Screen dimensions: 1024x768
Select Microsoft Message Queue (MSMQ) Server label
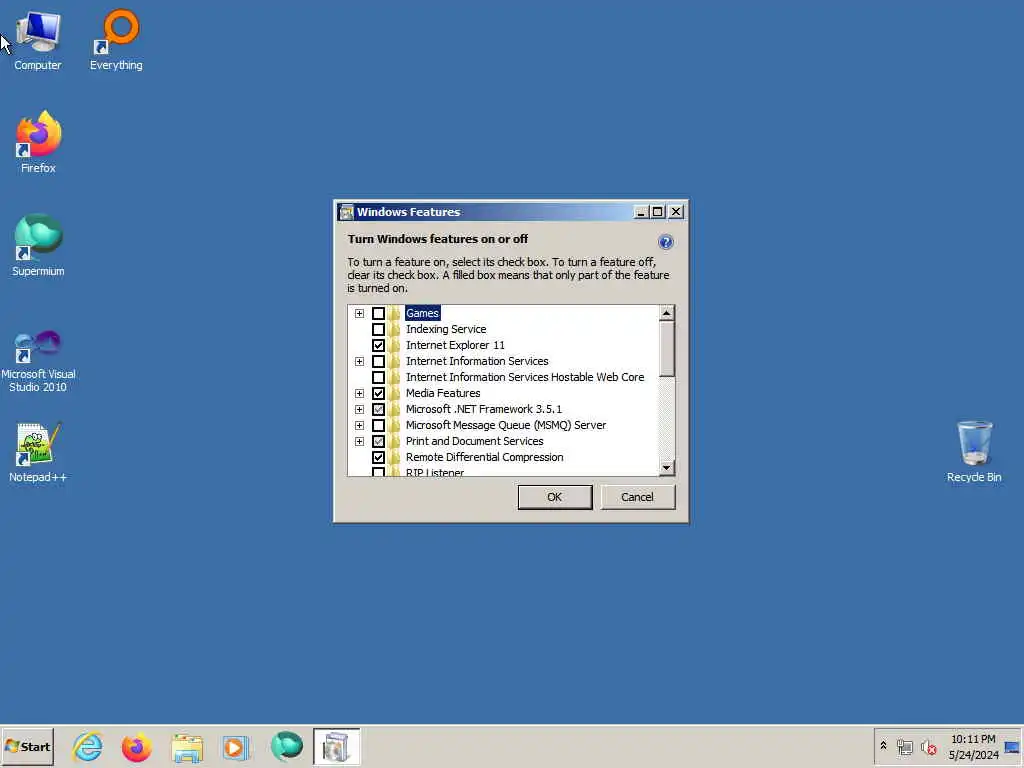506,425
